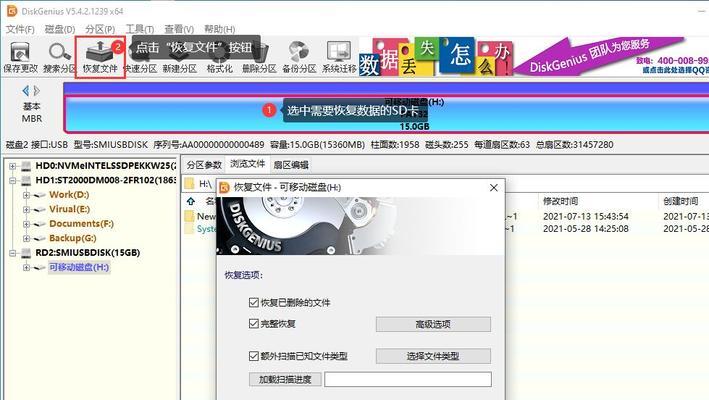The height and width of the screenshot is (400, 709).
Task: Click the Search Partition (搜索分区) magnifier icon
Action: point(59,57)
